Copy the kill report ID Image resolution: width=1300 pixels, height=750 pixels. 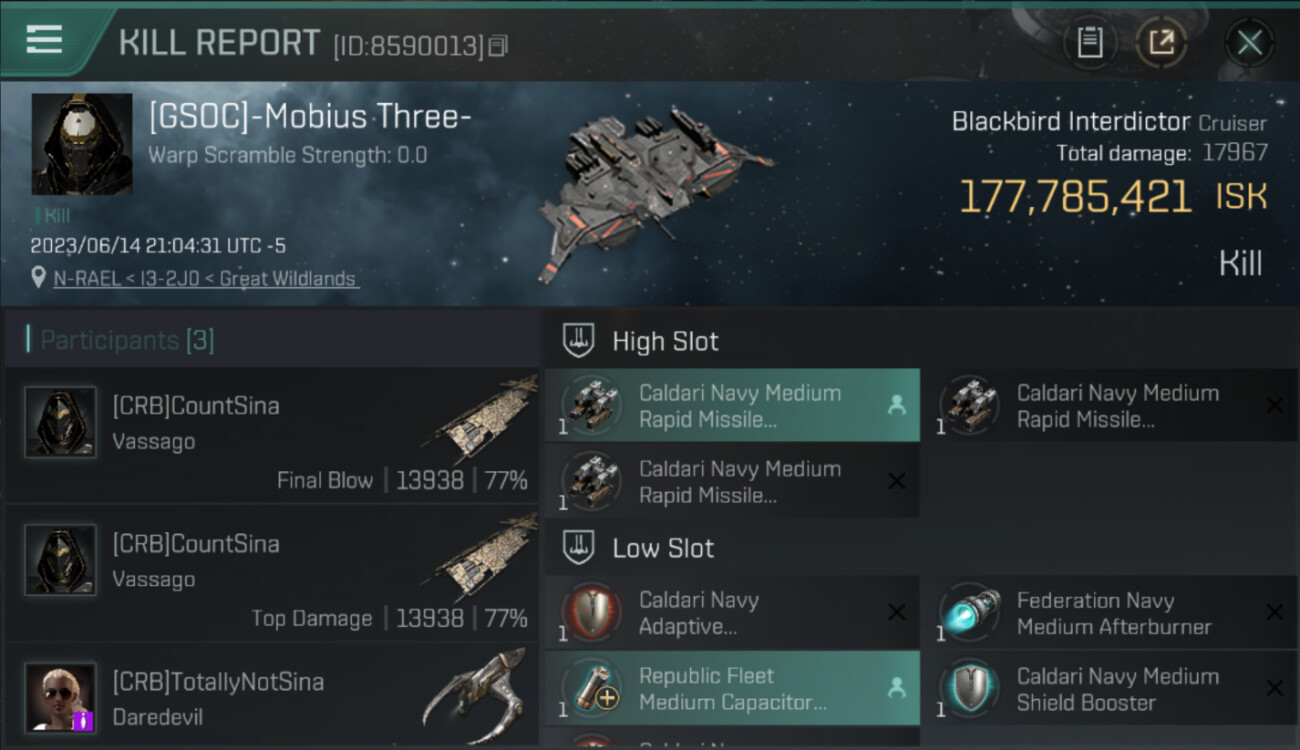click(498, 45)
